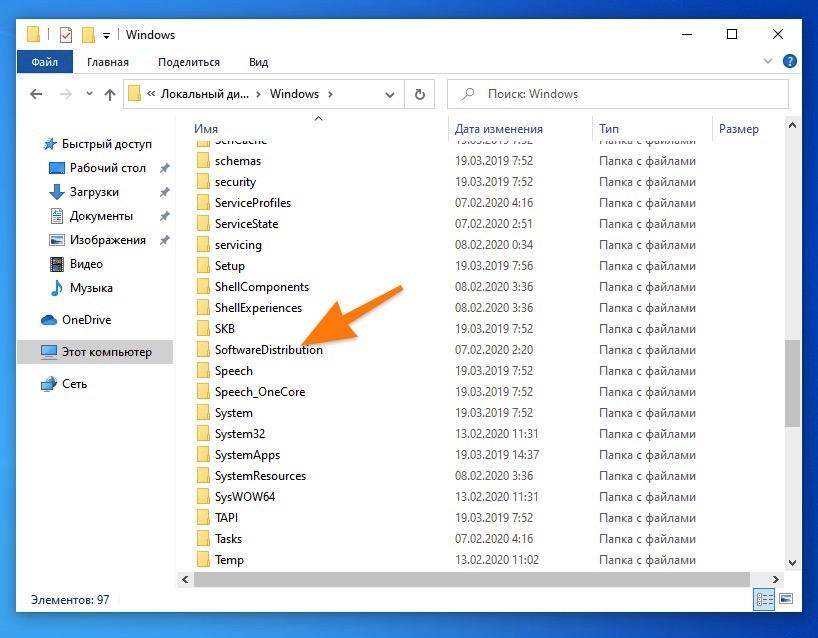
Task: Open Загрузки in the sidebar
Action: (x=94, y=192)
